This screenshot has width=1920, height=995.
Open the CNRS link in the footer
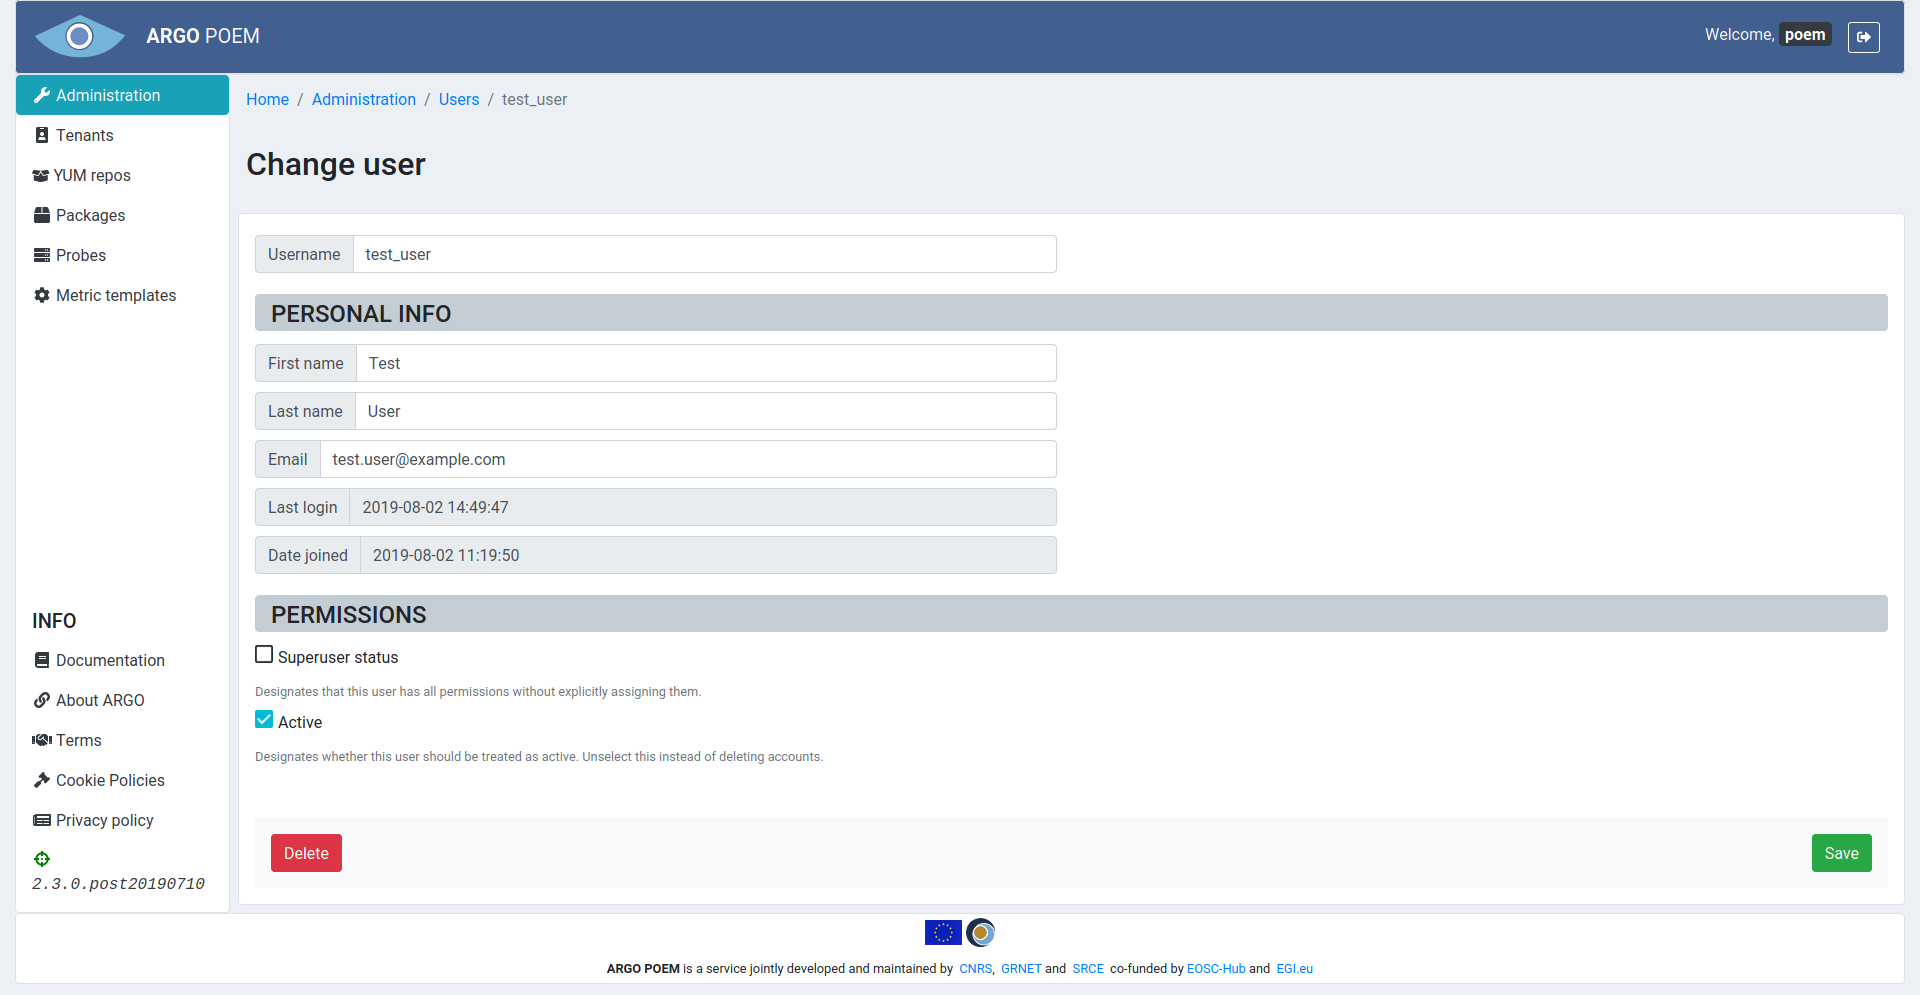coord(975,968)
